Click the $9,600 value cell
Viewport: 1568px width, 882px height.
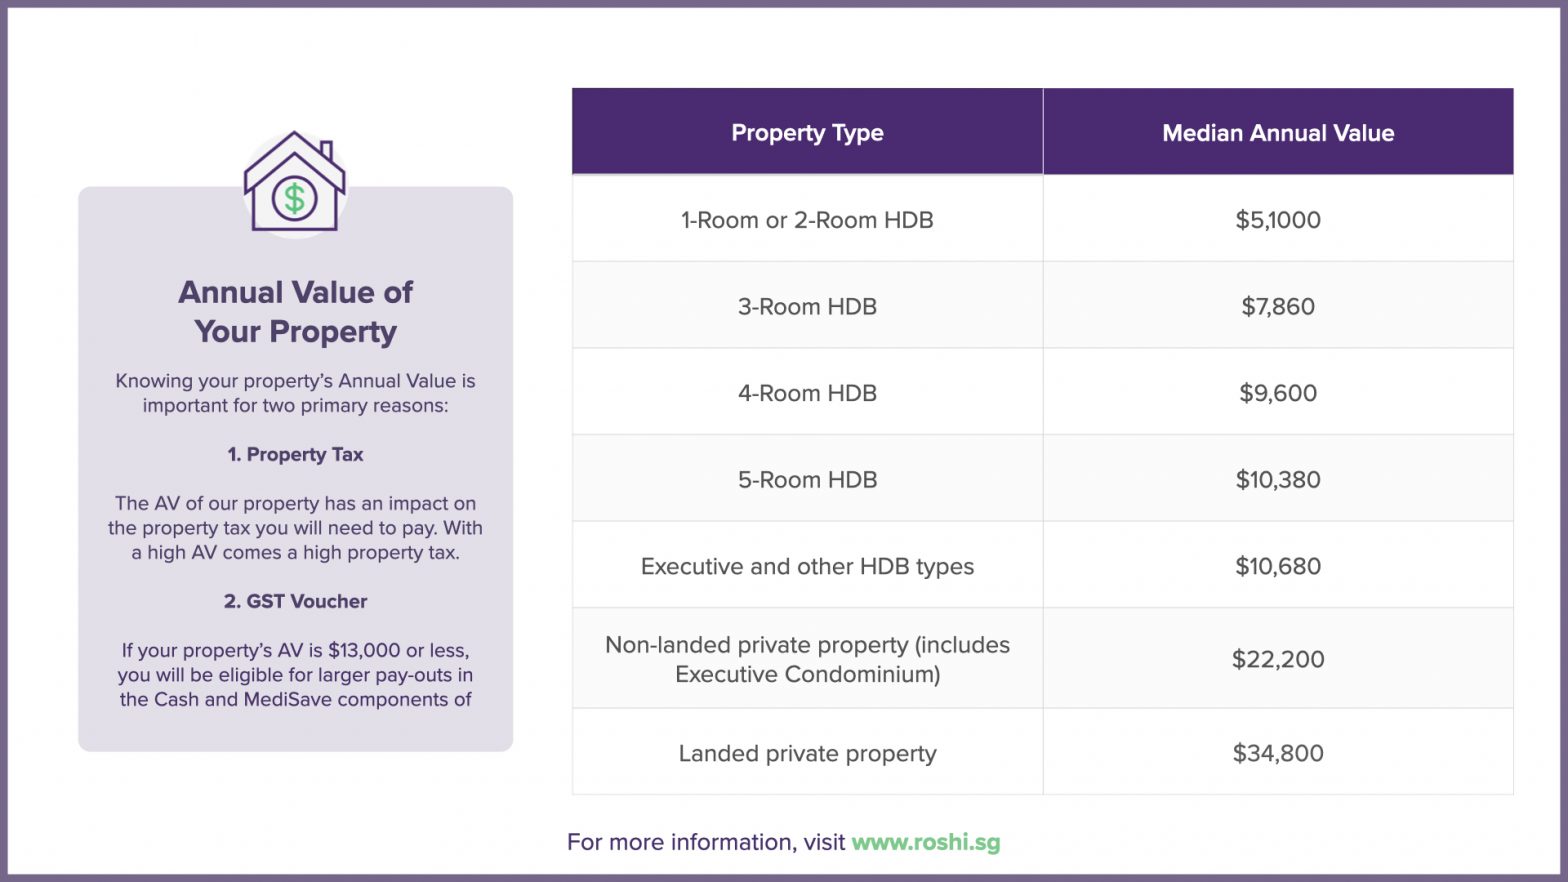1277,393
